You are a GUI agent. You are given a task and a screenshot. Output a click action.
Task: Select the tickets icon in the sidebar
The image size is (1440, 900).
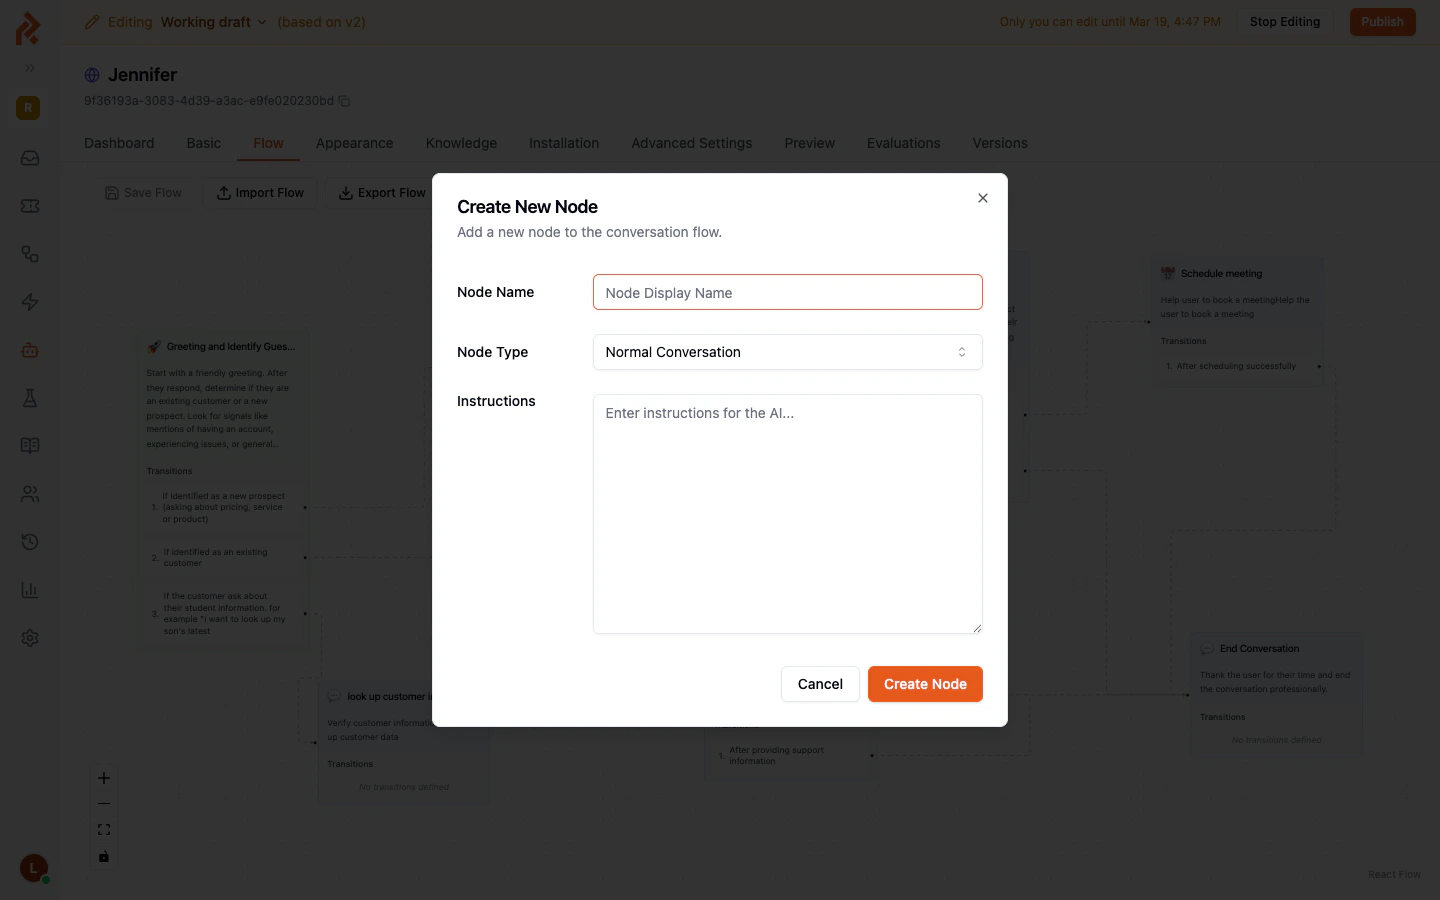(x=29, y=206)
